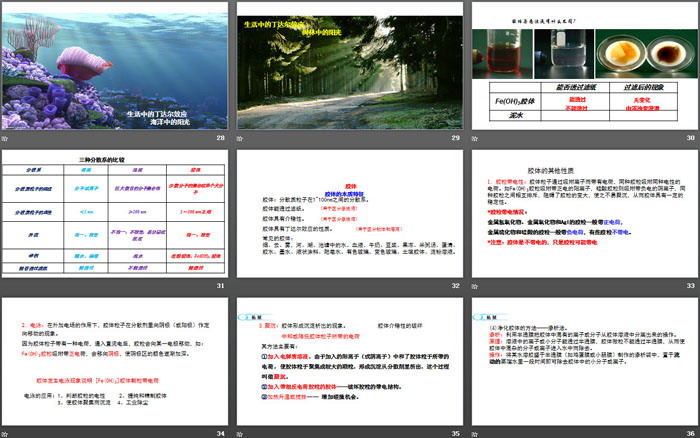The height and width of the screenshot is (438, 700).
Task: Click the transition star icon under slide 31
Action: click(x=6, y=286)
